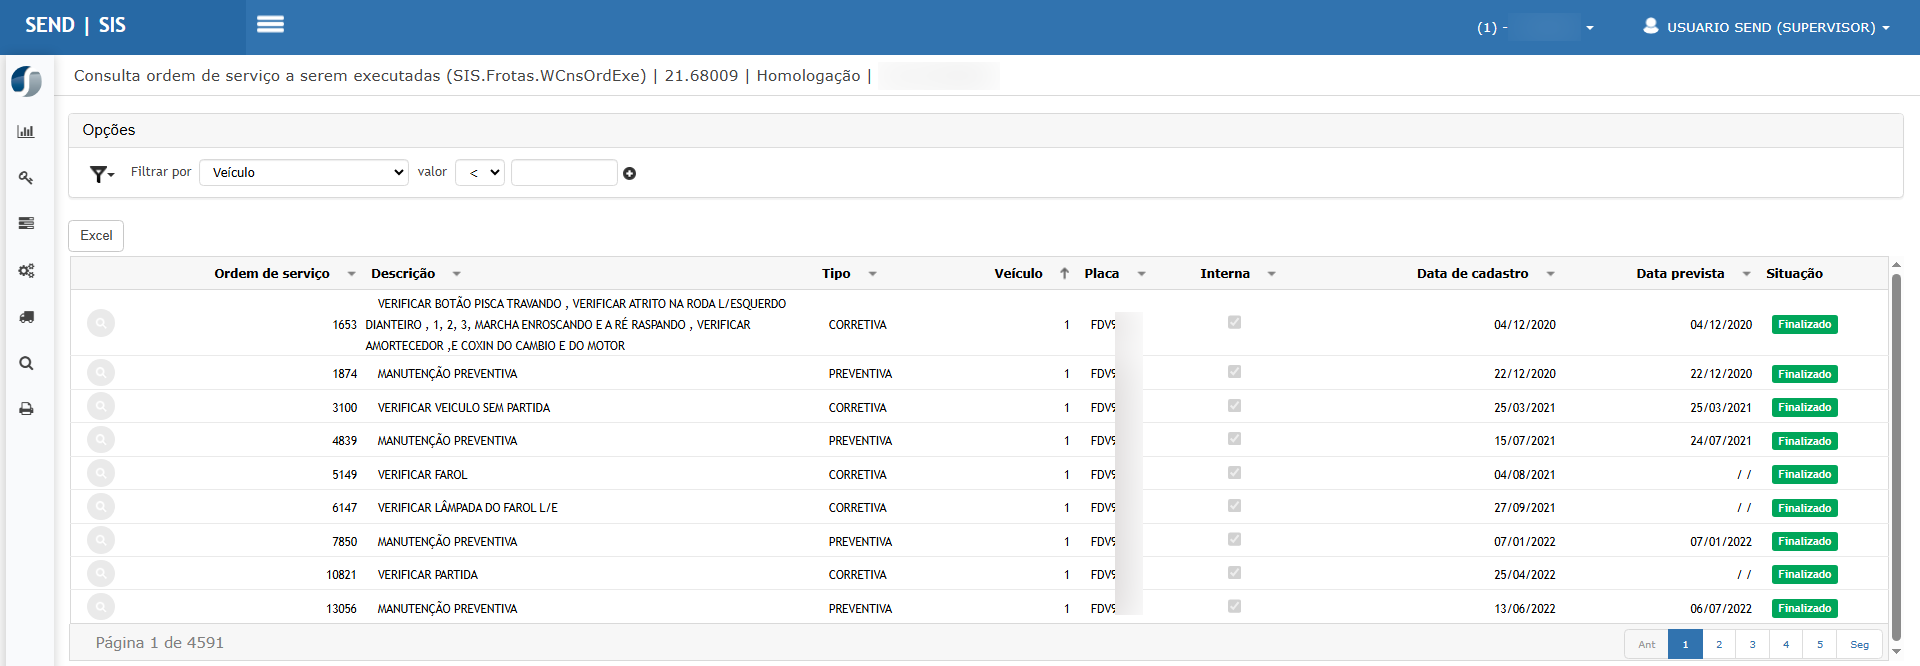Toggle Interna checkbox for order 1653
The width and height of the screenshot is (1920, 666).
(1234, 323)
